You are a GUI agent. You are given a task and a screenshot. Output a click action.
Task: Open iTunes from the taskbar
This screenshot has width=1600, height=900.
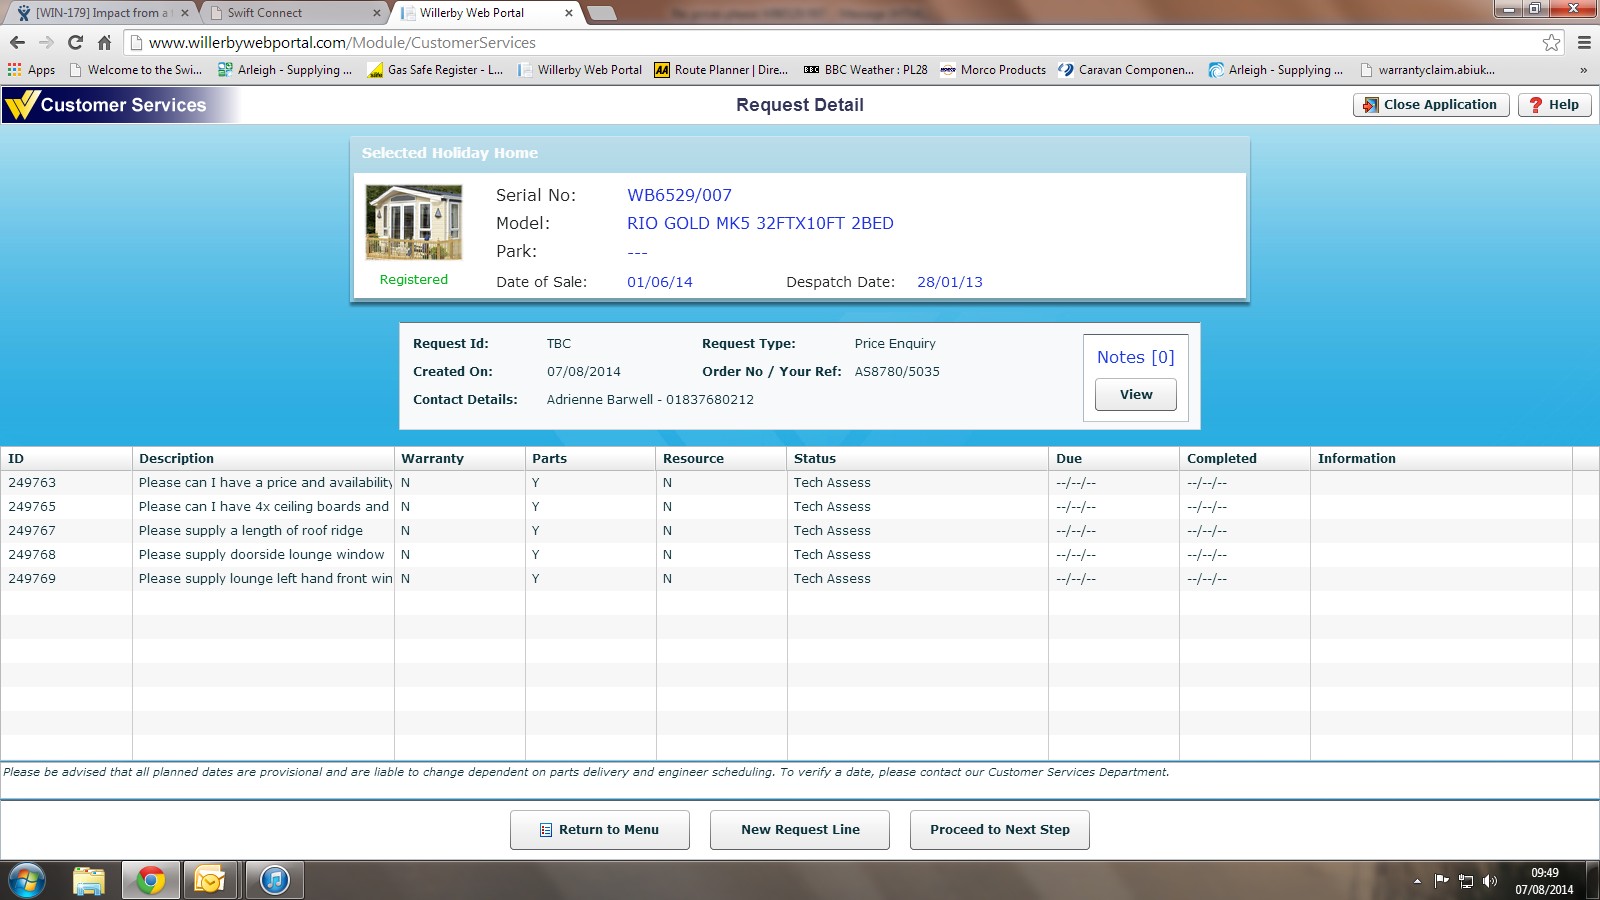[274, 880]
